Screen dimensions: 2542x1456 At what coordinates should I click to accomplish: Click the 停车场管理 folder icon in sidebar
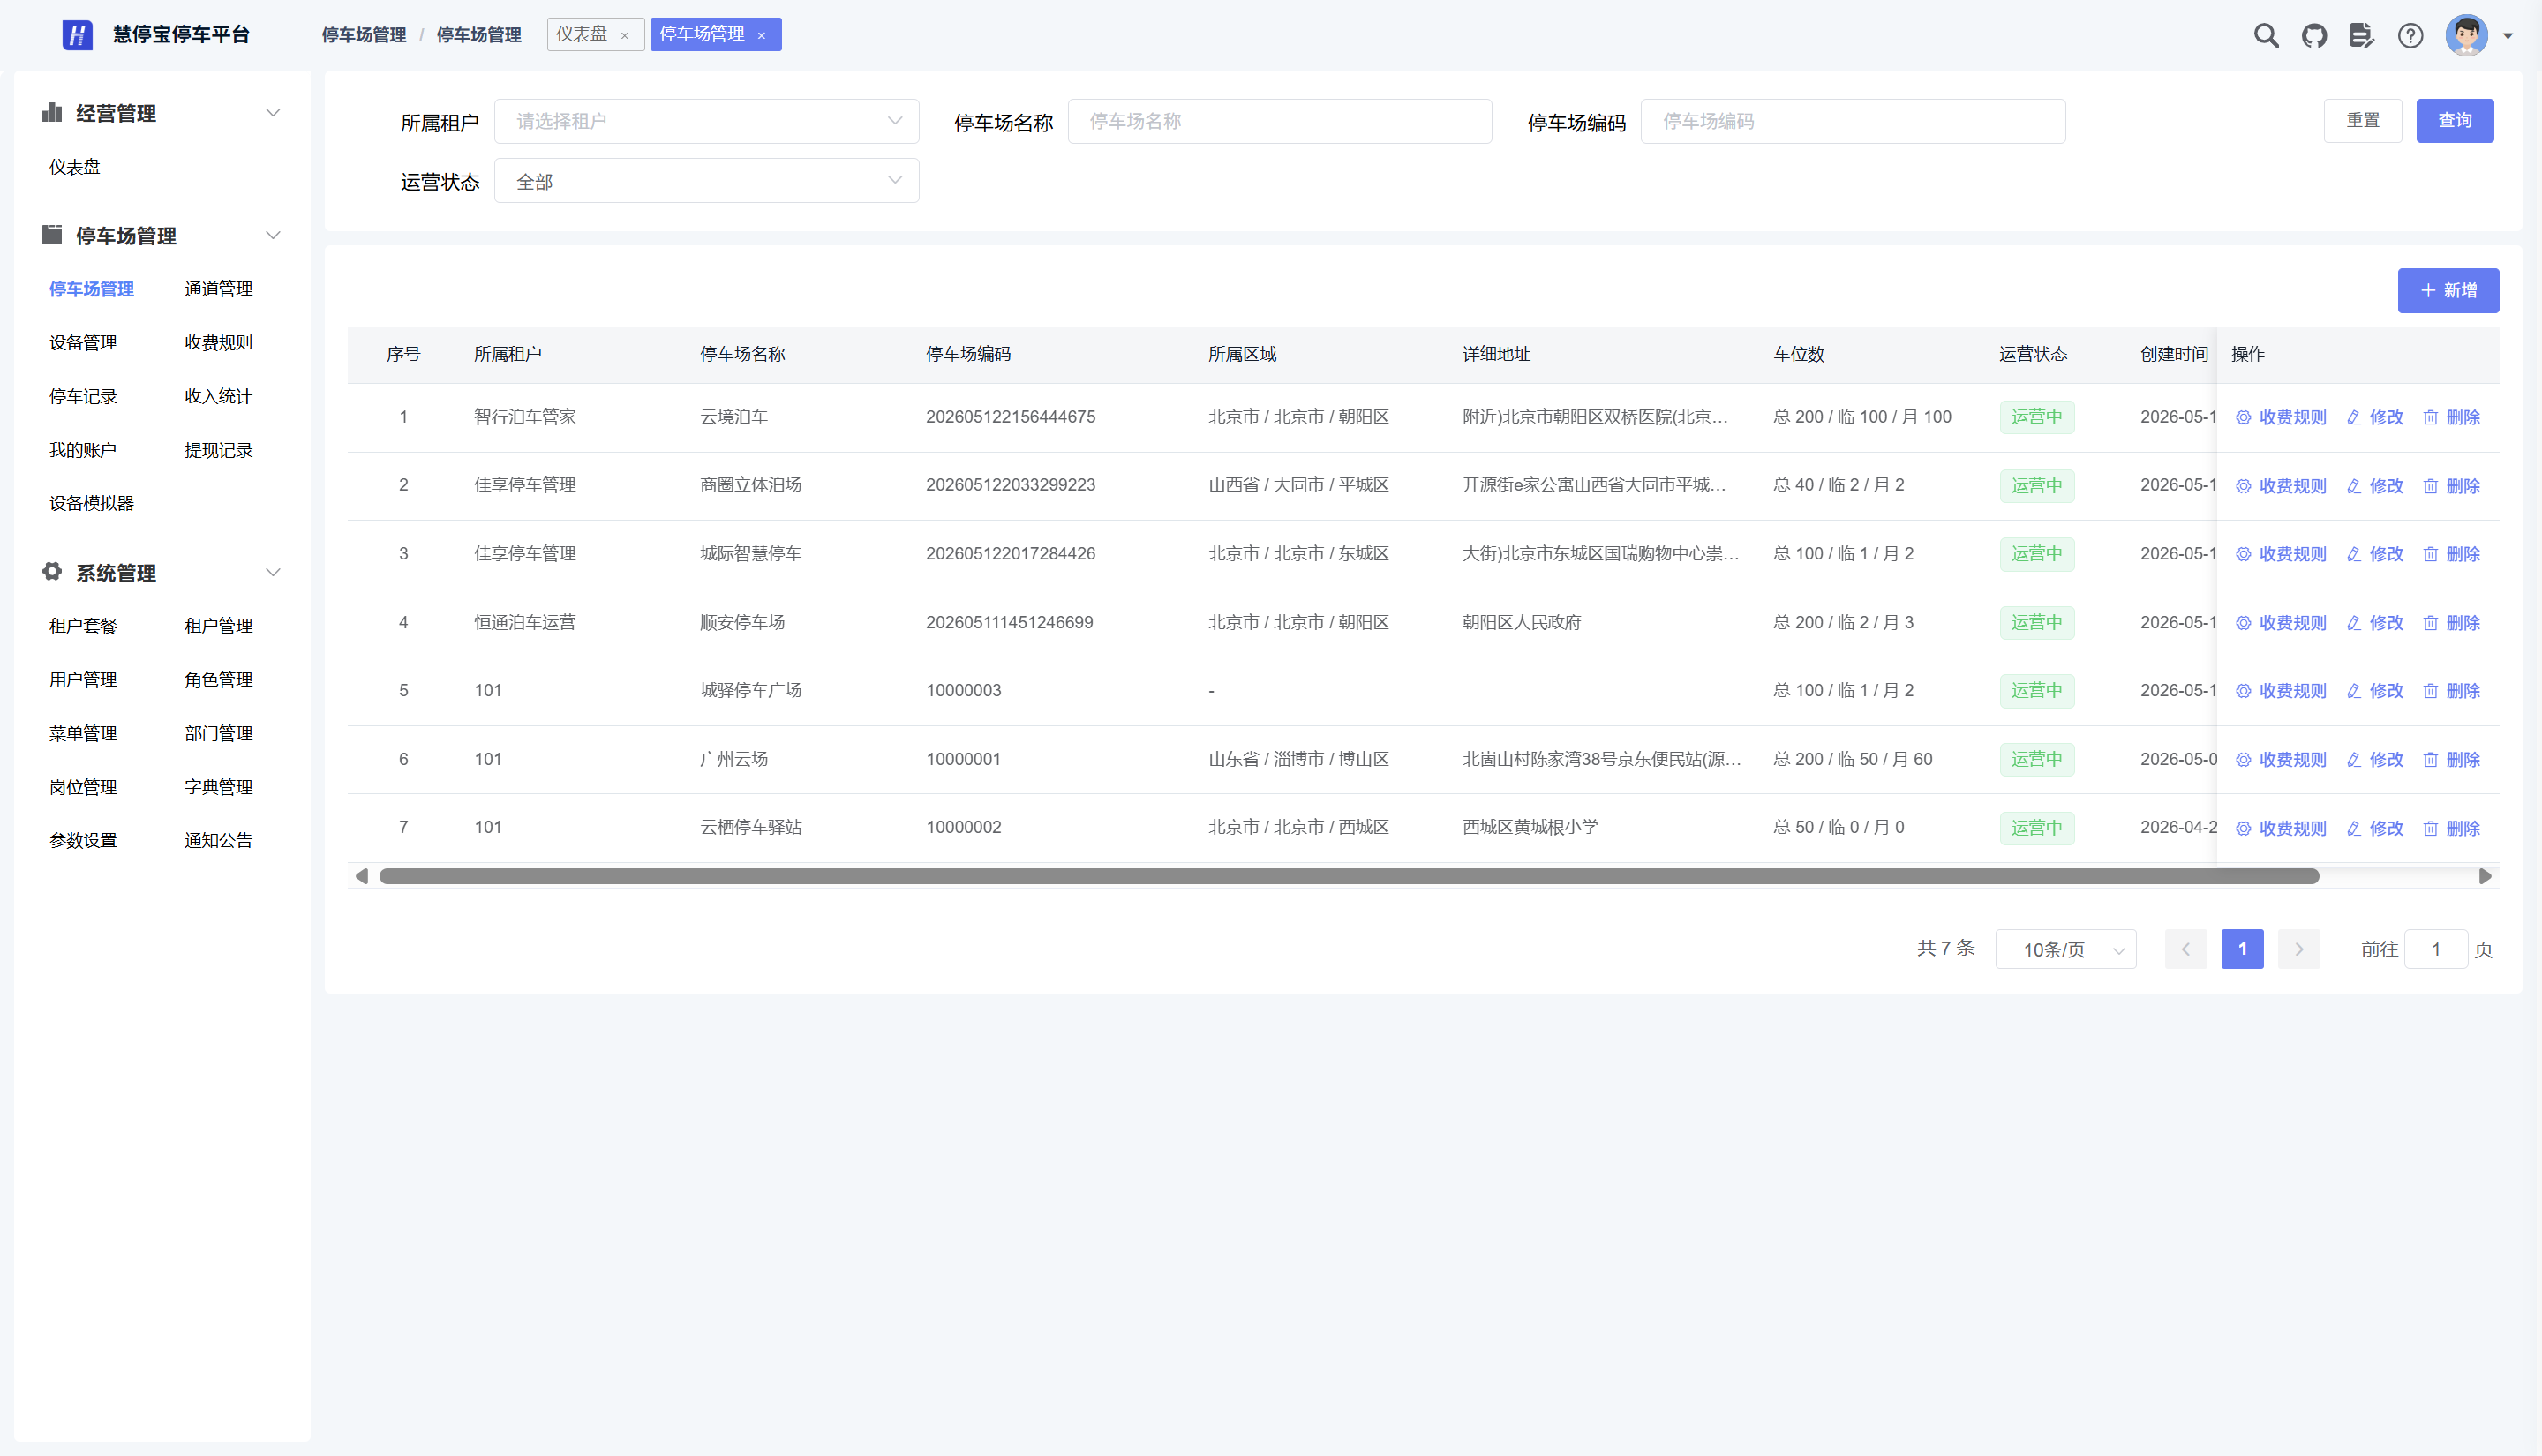pos(52,234)
